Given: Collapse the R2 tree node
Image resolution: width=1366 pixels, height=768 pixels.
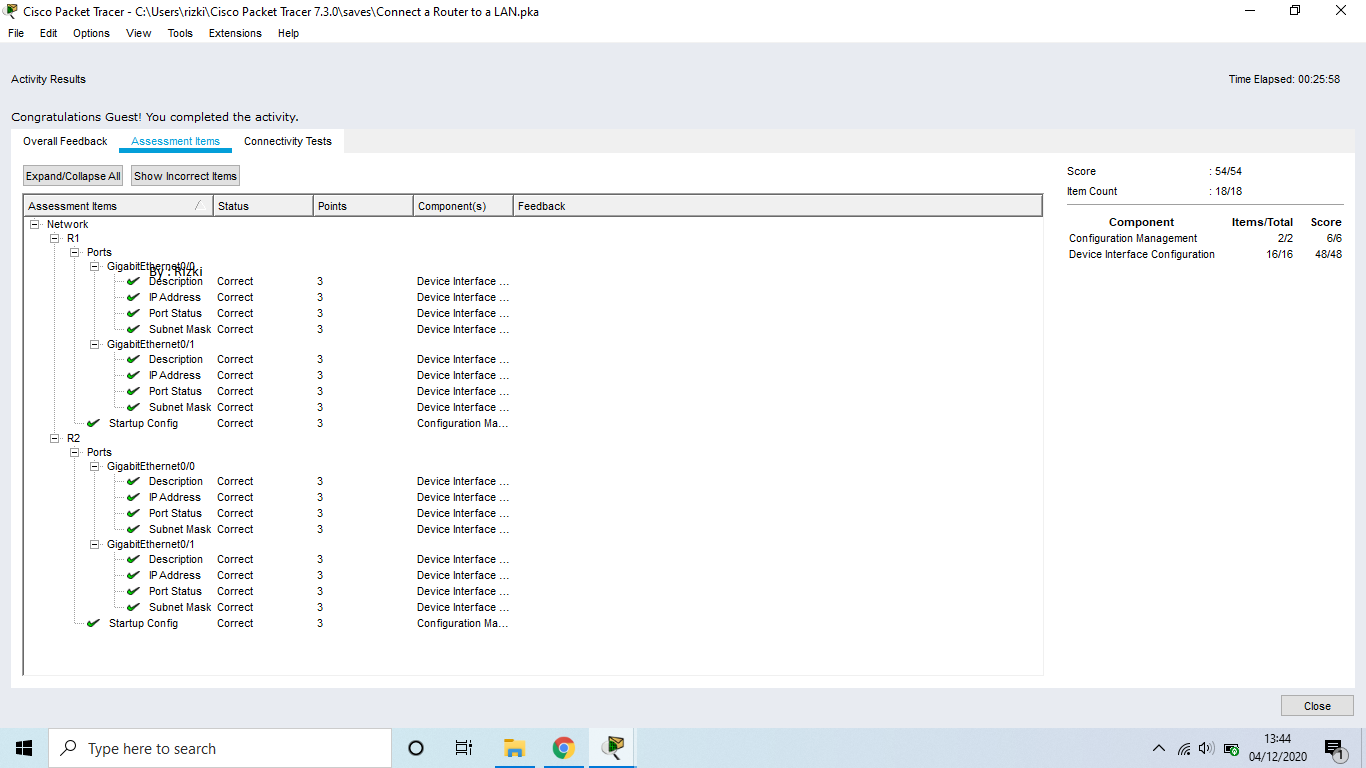Looking at the screenshot, I should coord(55,438).
